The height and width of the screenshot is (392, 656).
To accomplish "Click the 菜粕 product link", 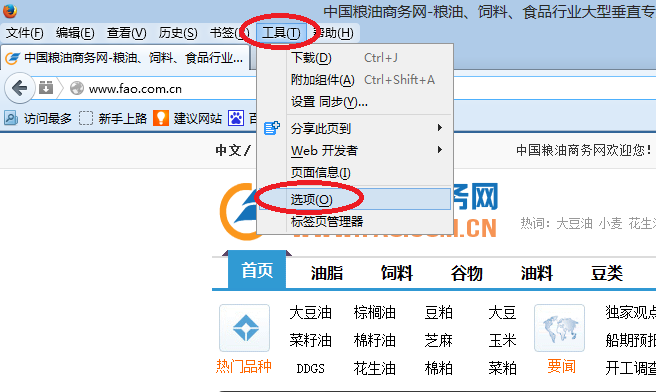I will click(x=502, y=369).
